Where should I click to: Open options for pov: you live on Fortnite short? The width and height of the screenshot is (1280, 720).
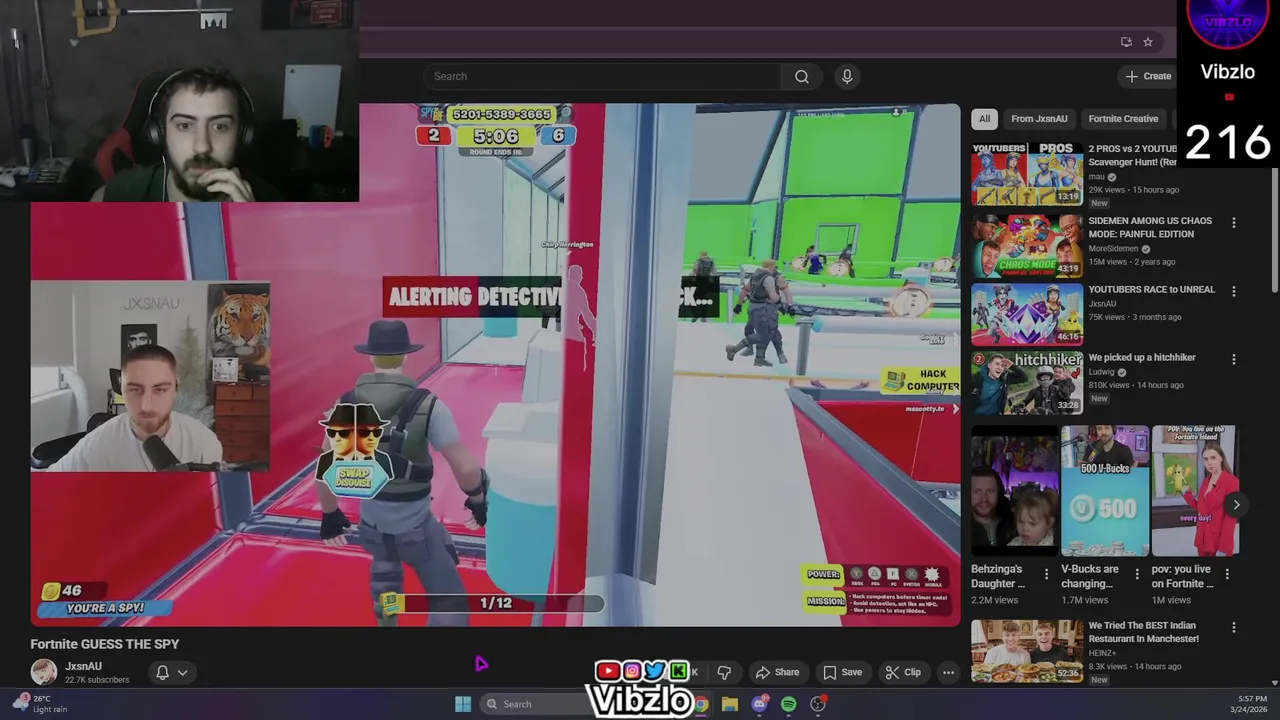pyautogui.click(x=1227, y=574)
